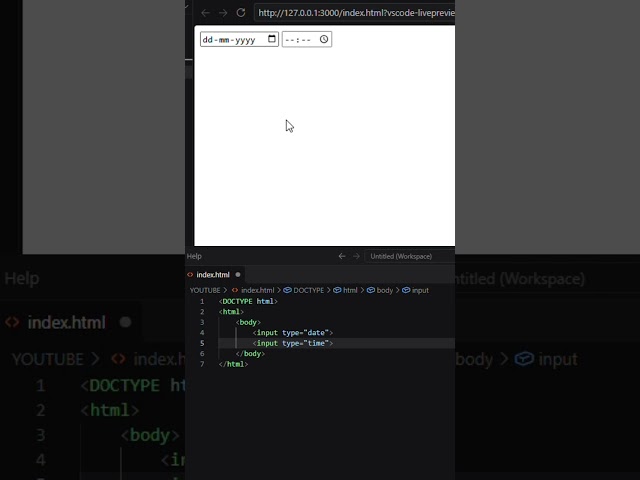The image size is (640, 480).
Task: Click line number 5 in the gutter
Action: (x=202, y=343)
